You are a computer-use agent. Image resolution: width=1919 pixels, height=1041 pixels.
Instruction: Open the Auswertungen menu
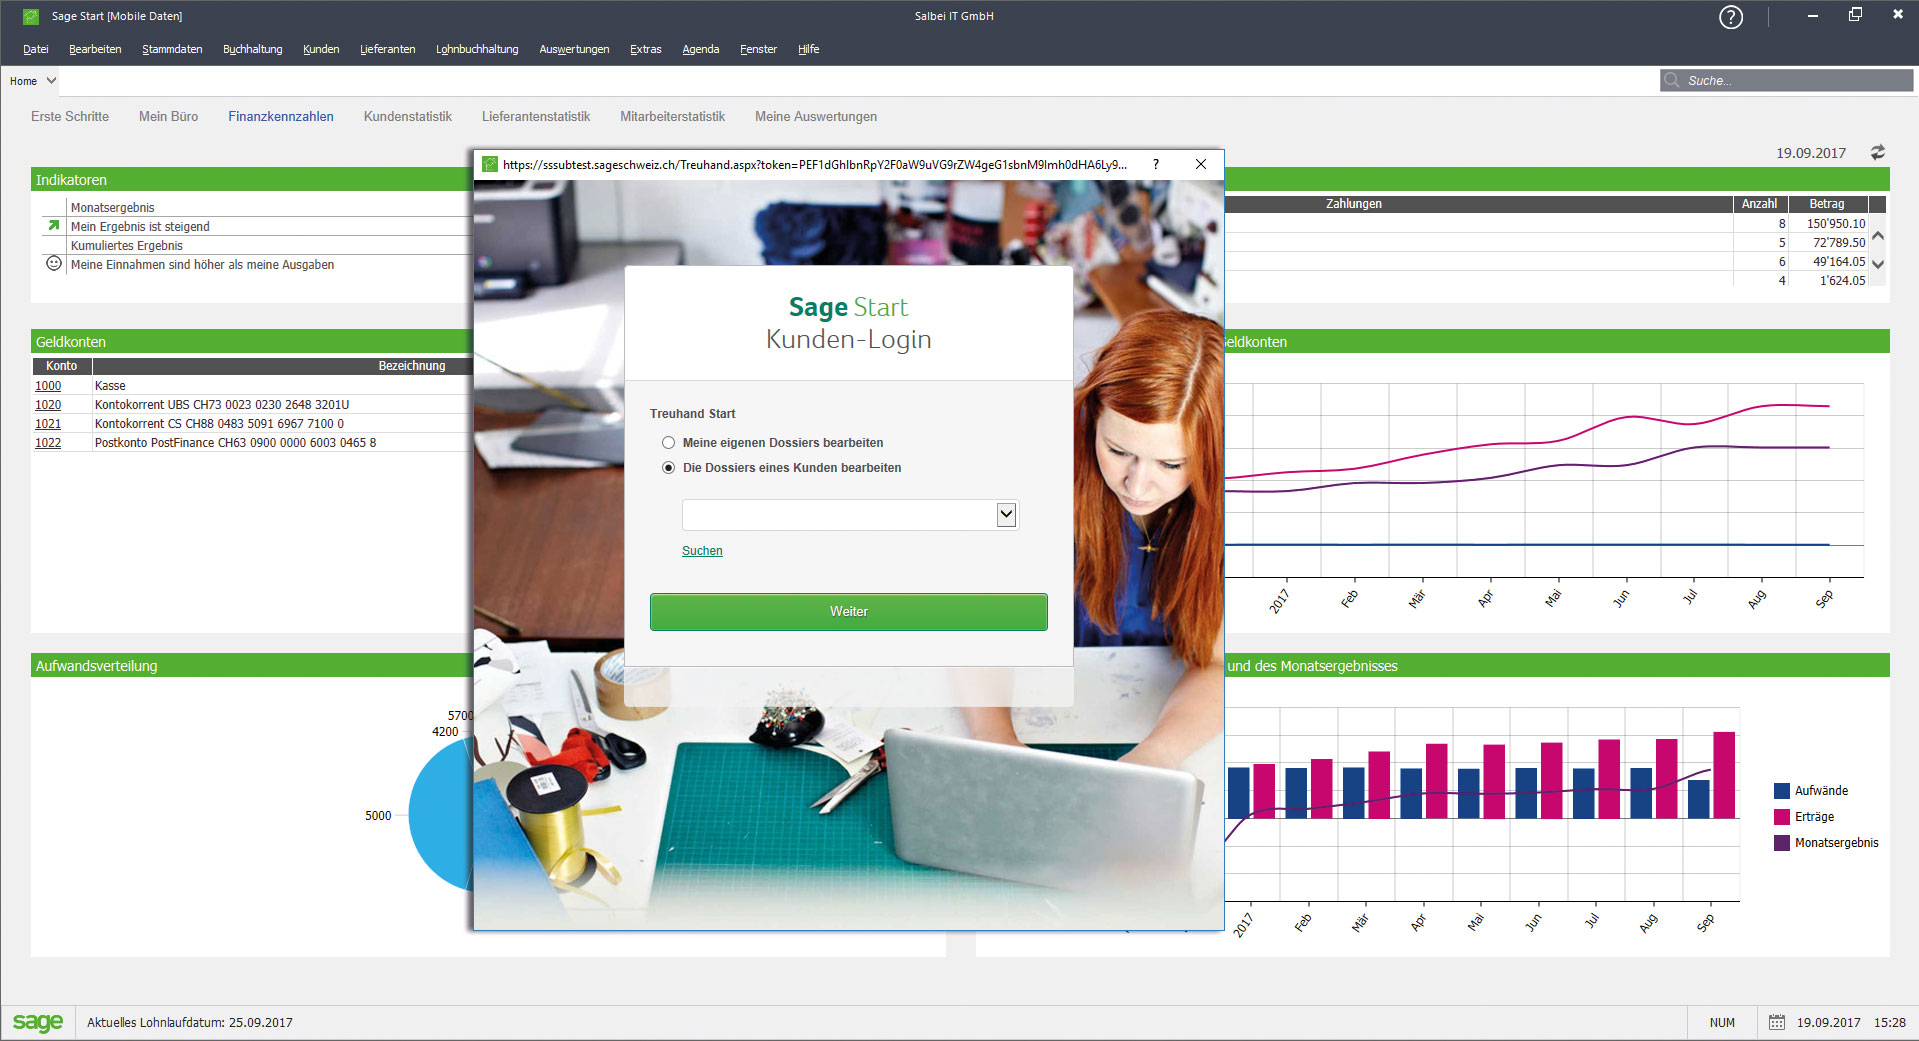(574, 49)
